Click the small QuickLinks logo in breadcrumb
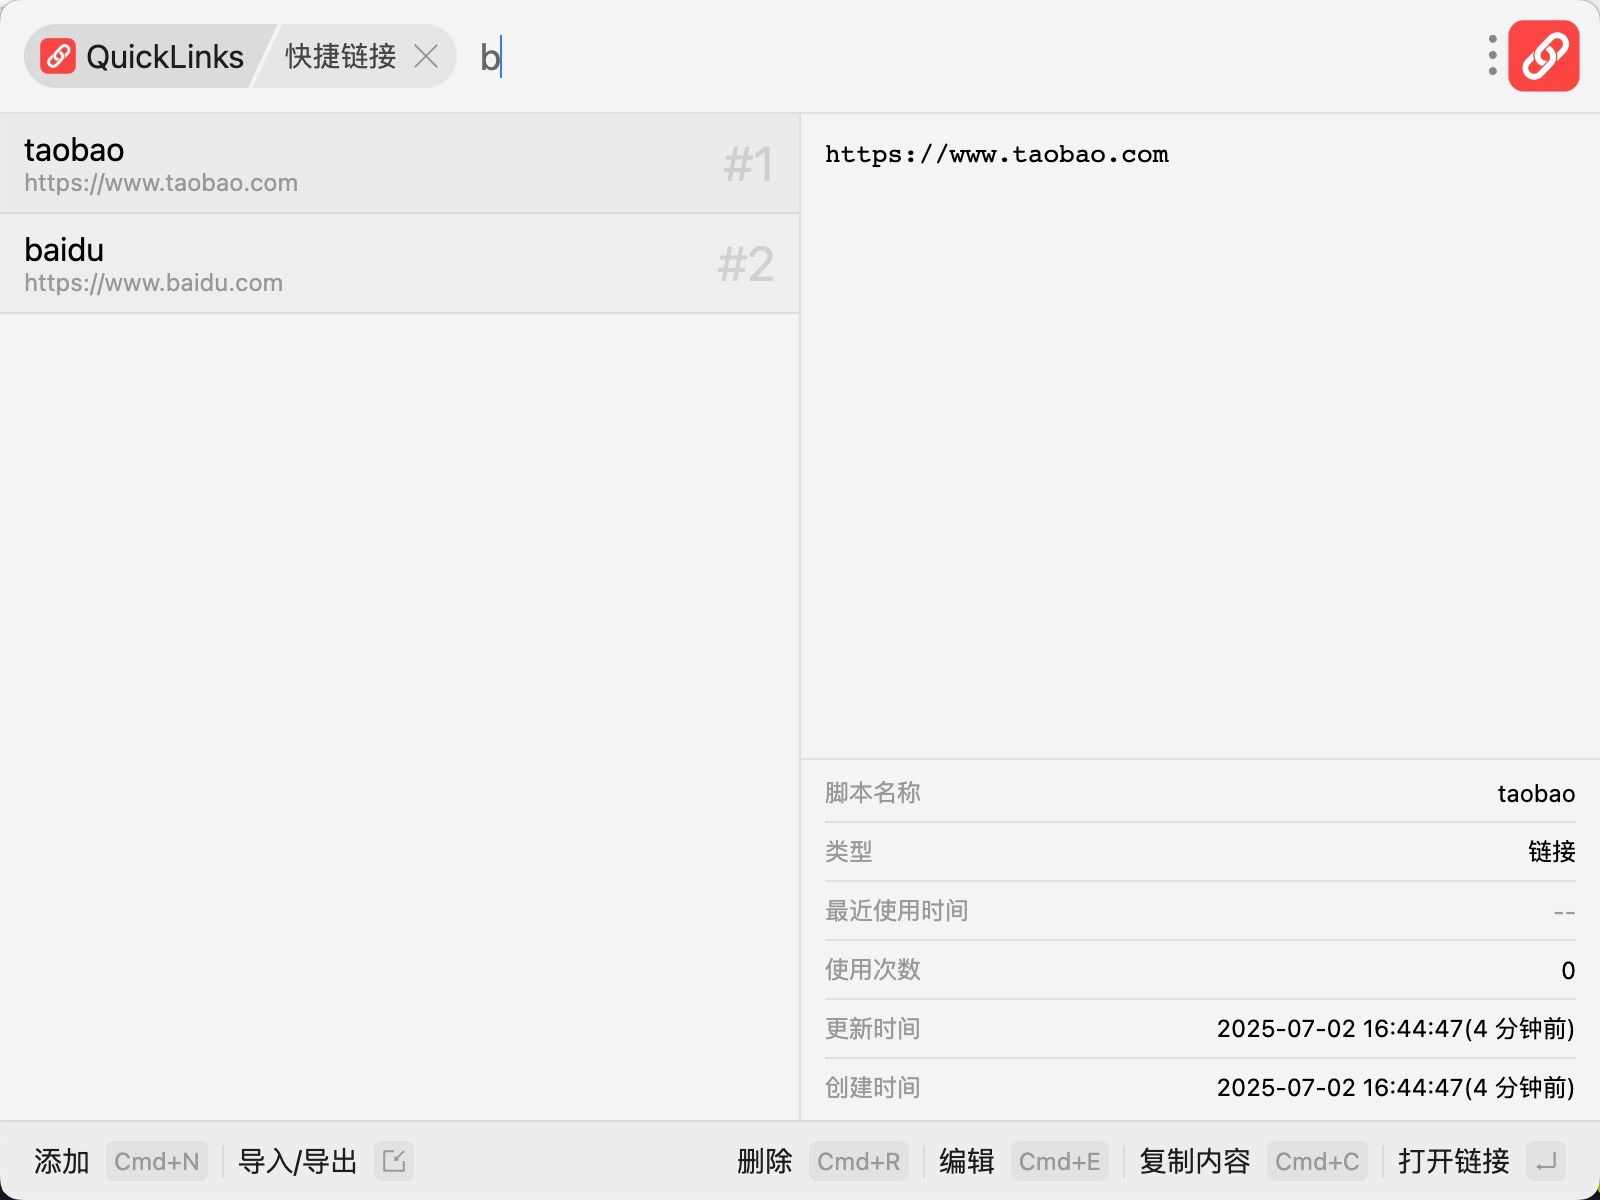This screenshot has width=1600, height=1200. (x=58, y=56)
